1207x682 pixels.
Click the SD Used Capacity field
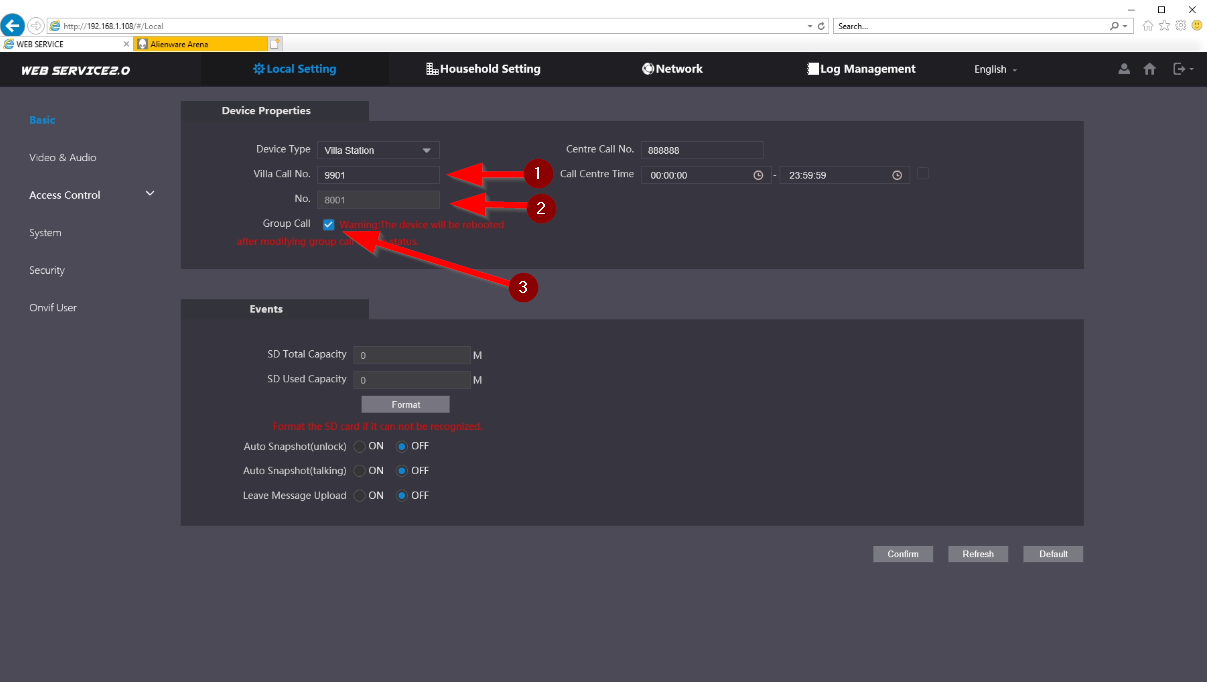[x=413, y=380]
